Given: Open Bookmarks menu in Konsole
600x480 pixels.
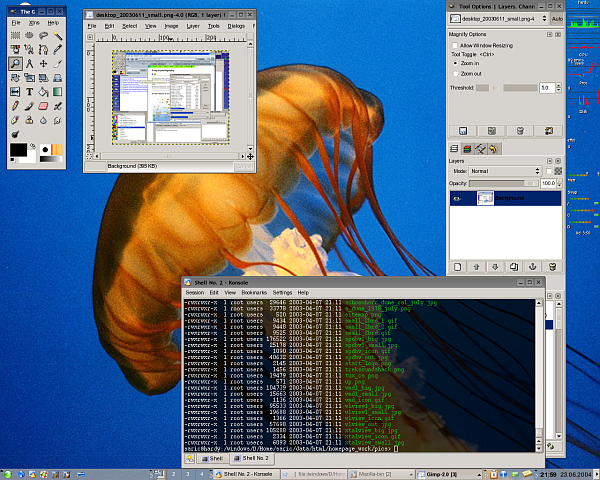Looking at the screenshot, I should click(254, 292).
